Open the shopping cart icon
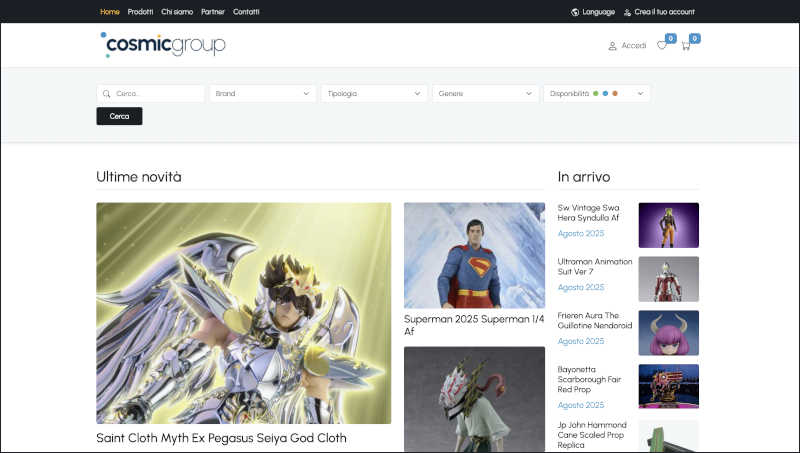Image resolution: width=800 pixels, height=453 pixels. click(686, 46)
